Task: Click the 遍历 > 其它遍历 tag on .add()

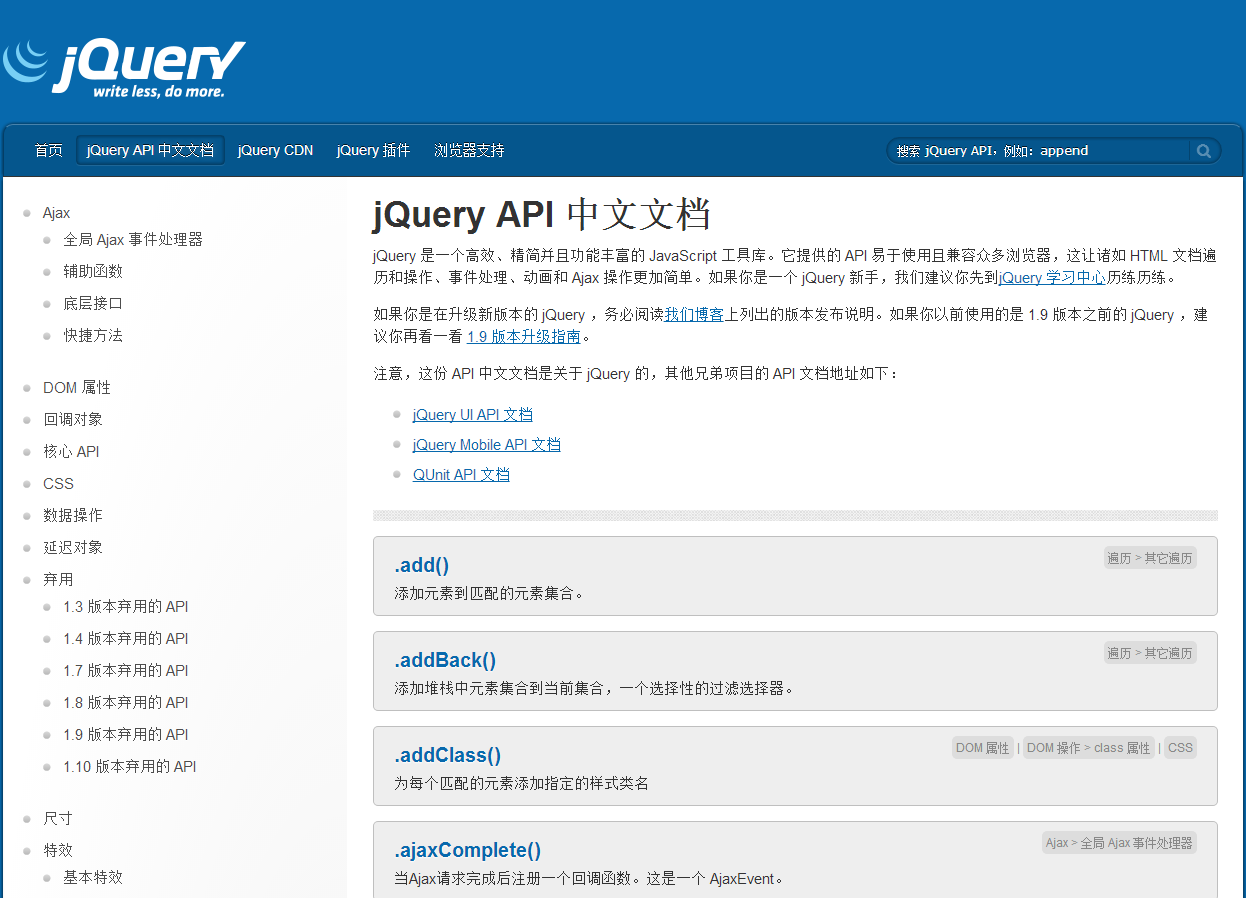Action: click(x=1150, y=557)
